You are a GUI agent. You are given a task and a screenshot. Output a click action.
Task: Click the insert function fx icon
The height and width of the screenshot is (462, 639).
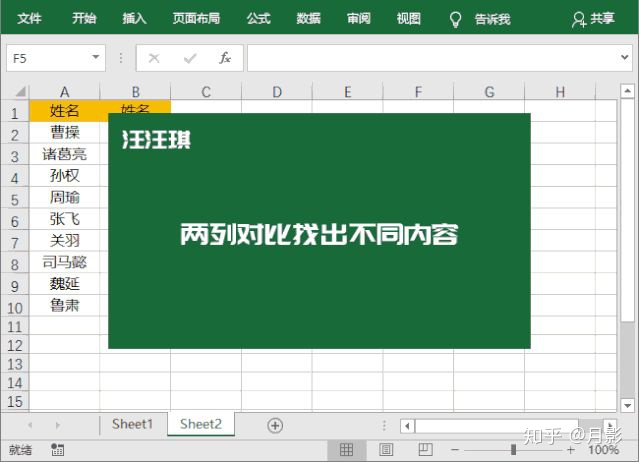(x=225, y=58)
